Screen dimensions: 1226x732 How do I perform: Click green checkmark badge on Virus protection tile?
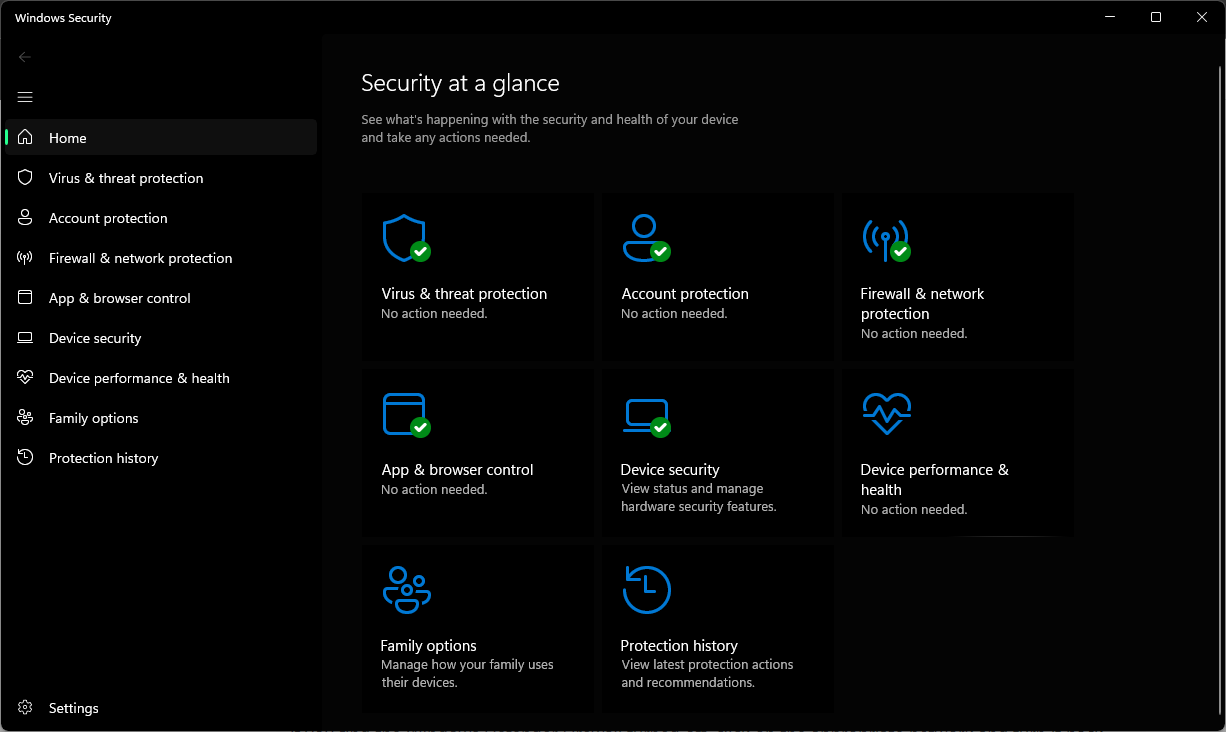[421, 252]
